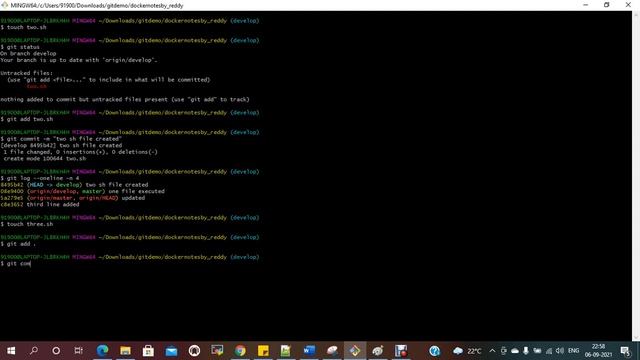Click the red untracked two.sh filename
Viewport: 640px width, 360px height.
(x=36, y=86)
